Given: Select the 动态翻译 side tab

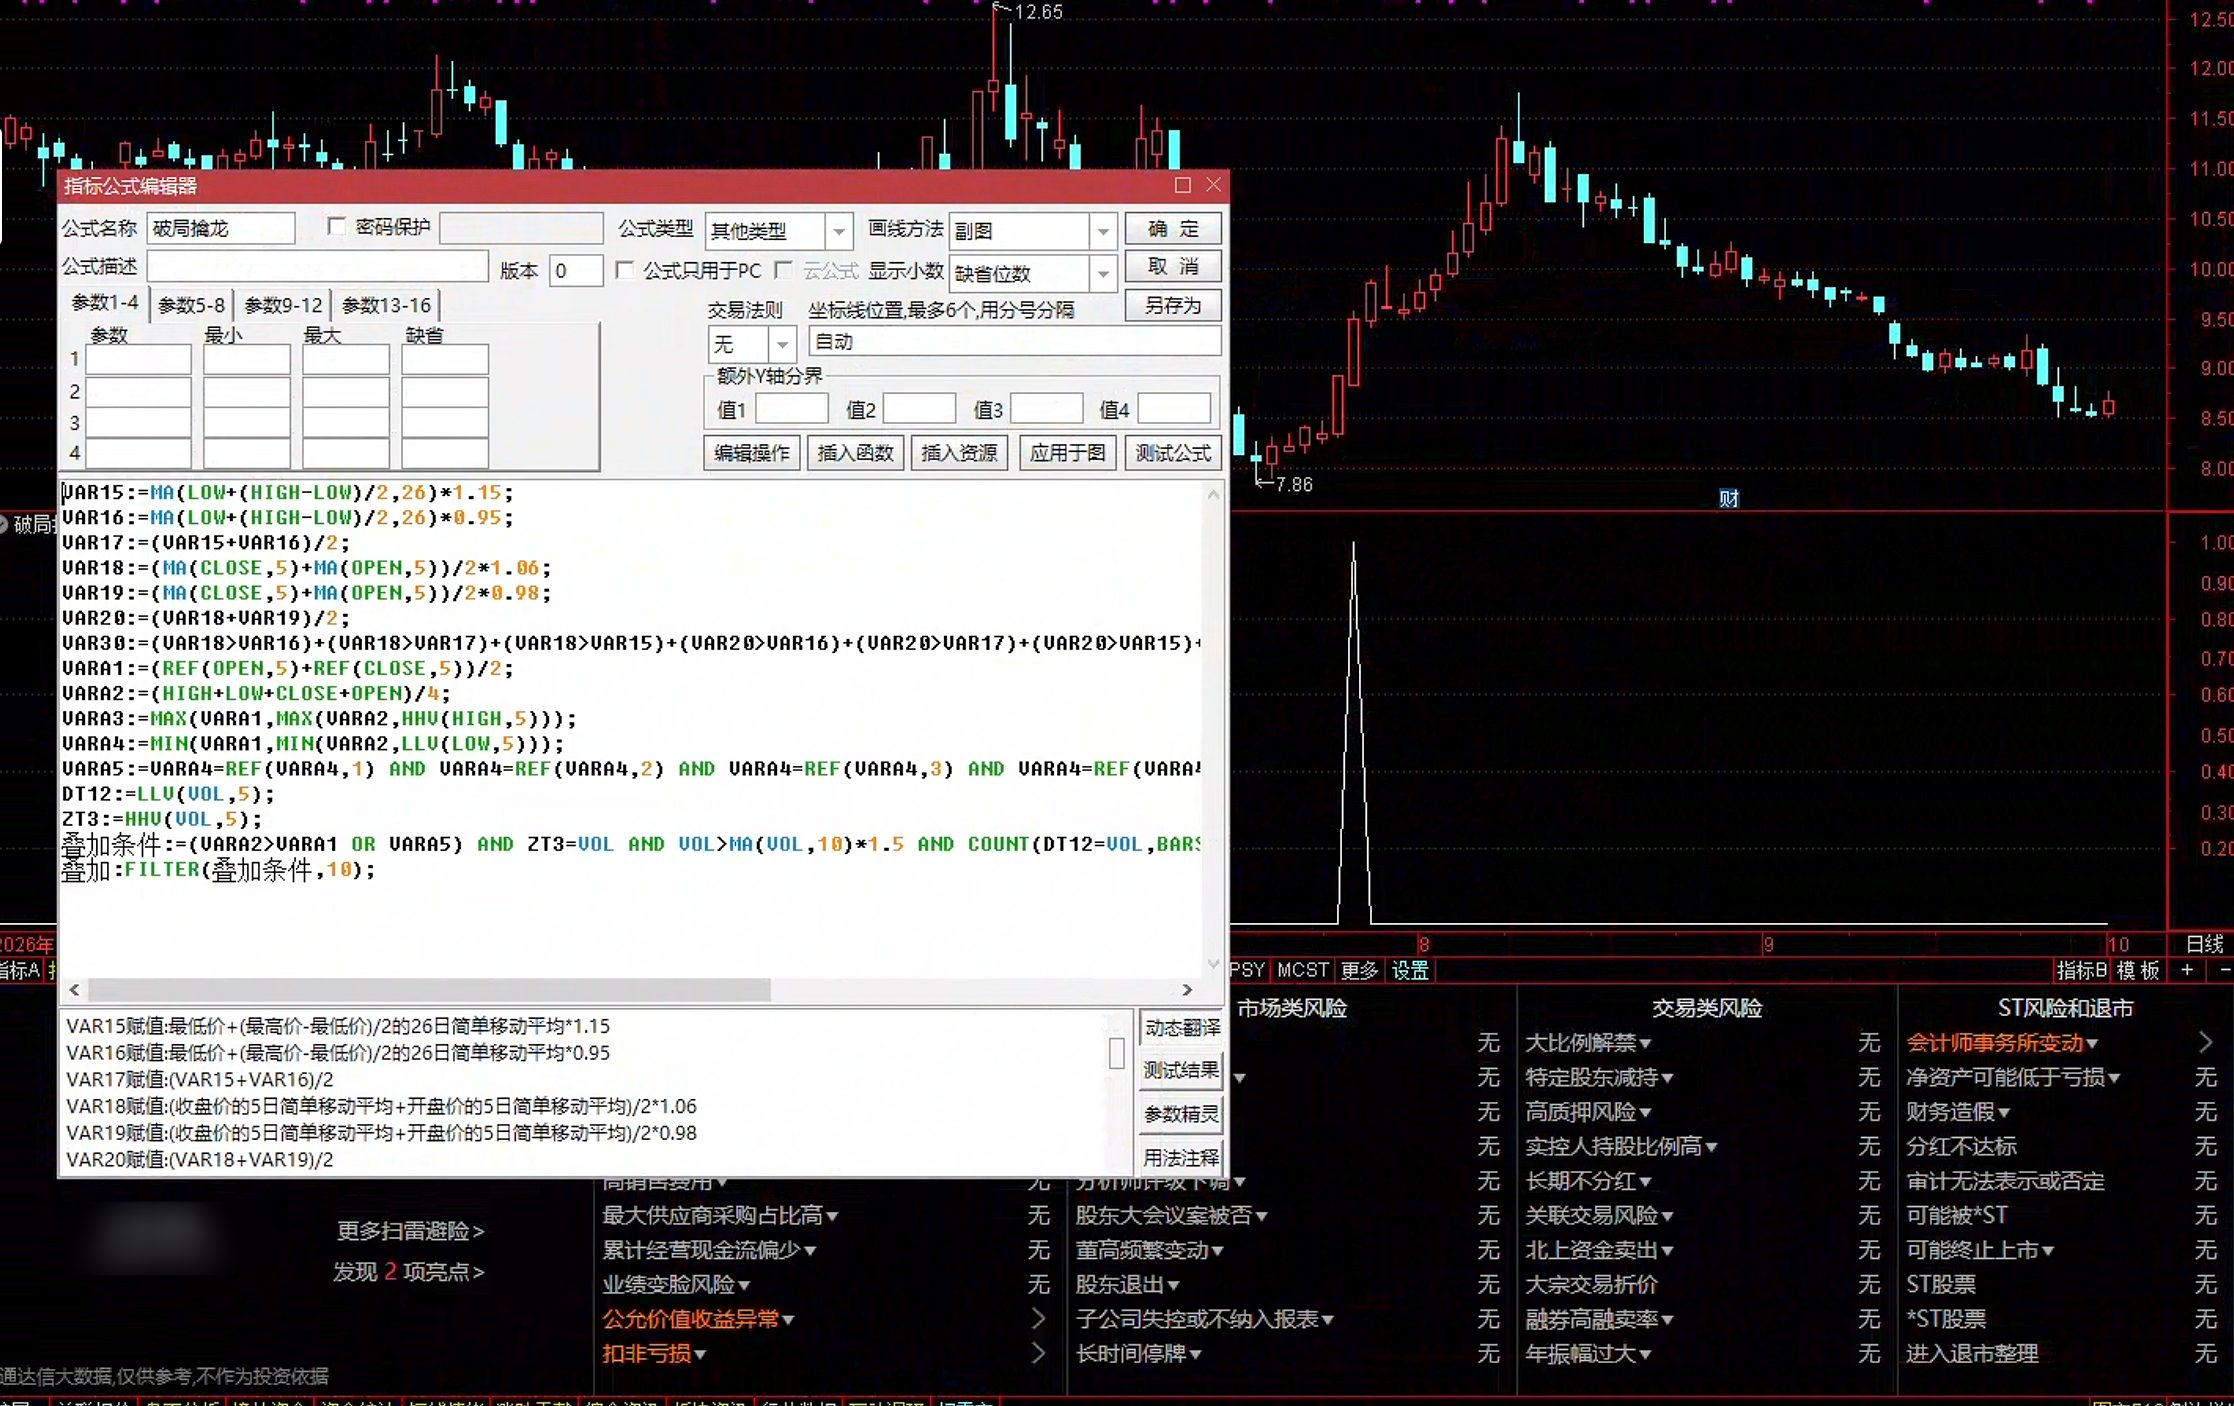Looking at the screenshot, I should click(x=1181, y=1028).
